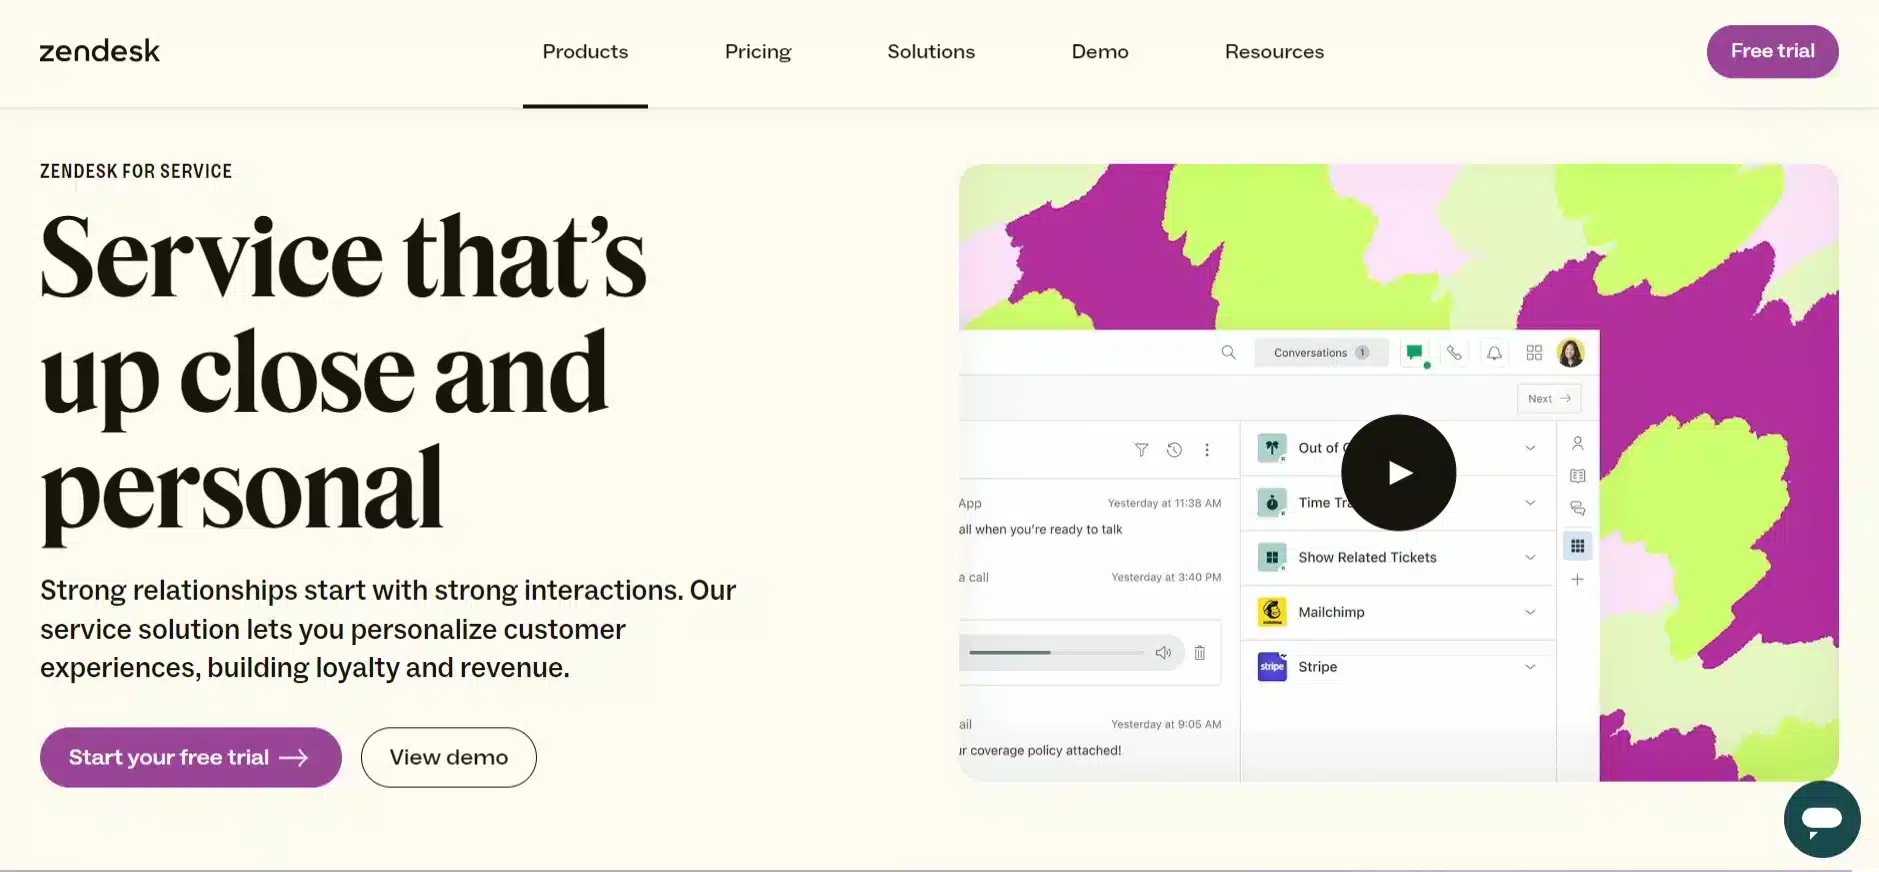Click the knowledge book sidebar icon
The image size is (1879, 872).
[x=1577, y=476]
